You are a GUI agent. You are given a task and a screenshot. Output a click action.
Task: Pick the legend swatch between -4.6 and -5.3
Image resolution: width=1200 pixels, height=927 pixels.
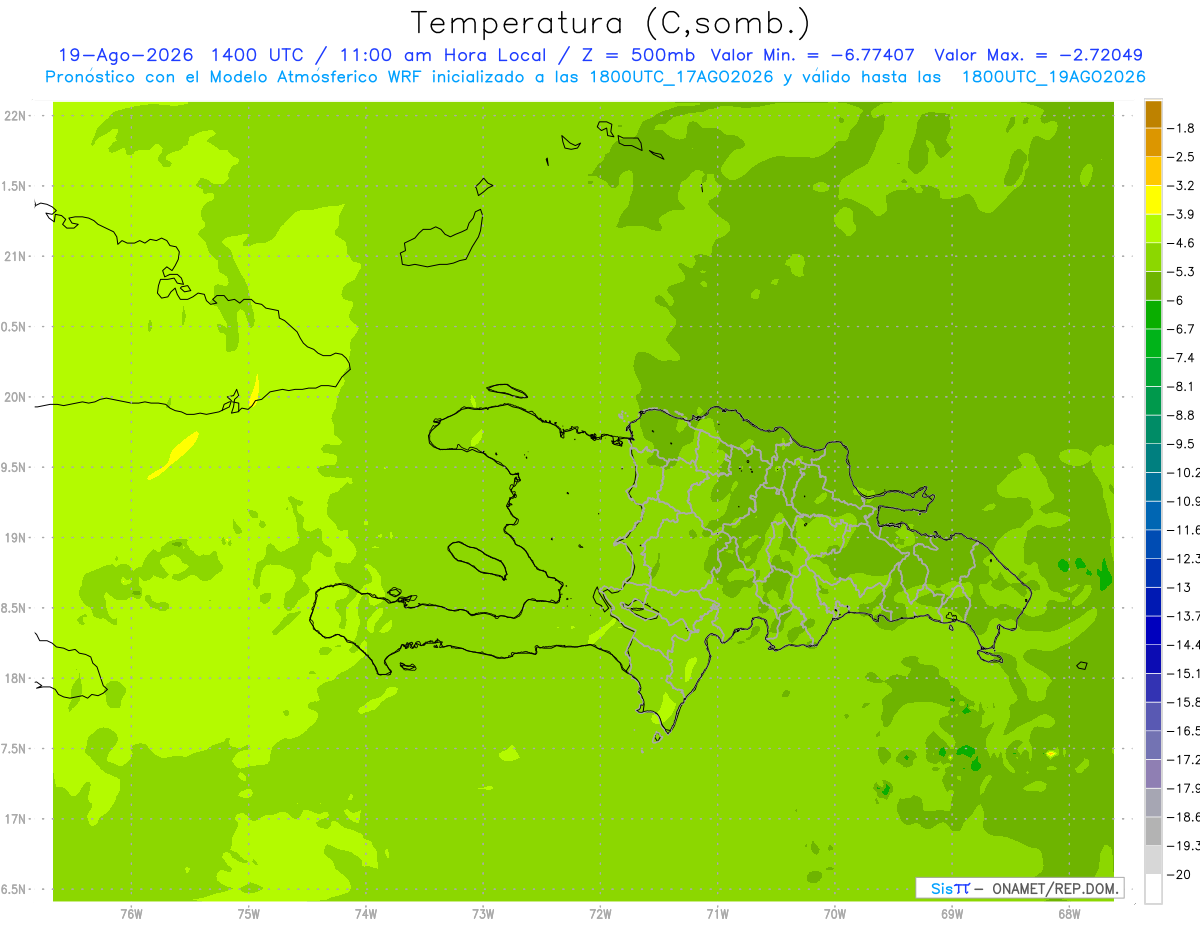[1153, 257]
